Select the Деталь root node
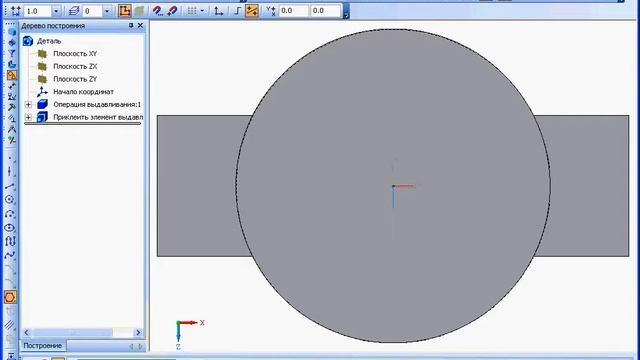The height and width of the screenshot is (360, 640). point(49,41)
